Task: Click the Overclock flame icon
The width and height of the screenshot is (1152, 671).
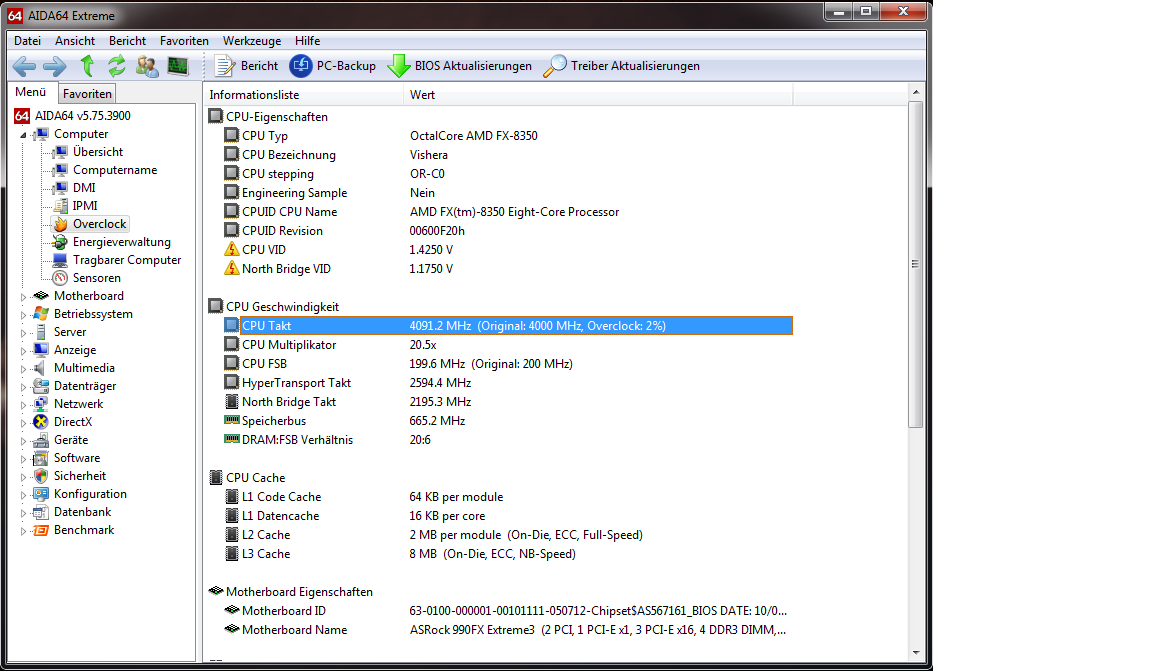Action: 60,224
